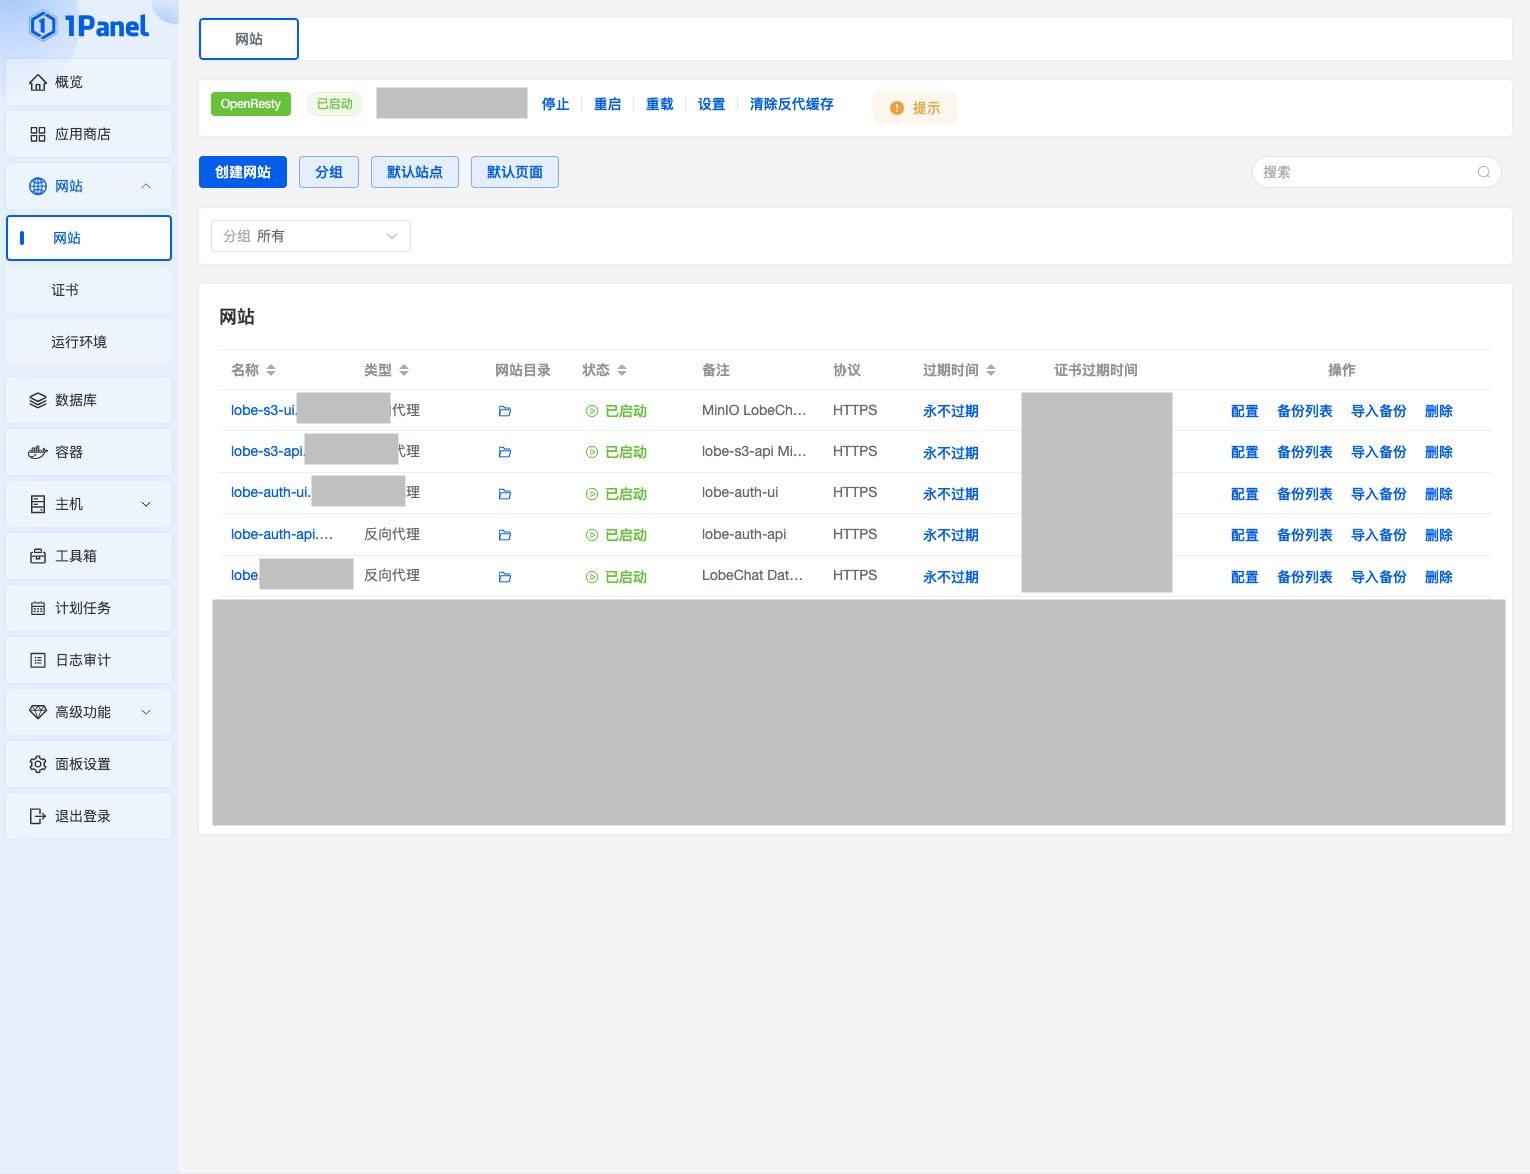
Task: Click 重启 to restart OpenResty
Action: click(607, 104)
